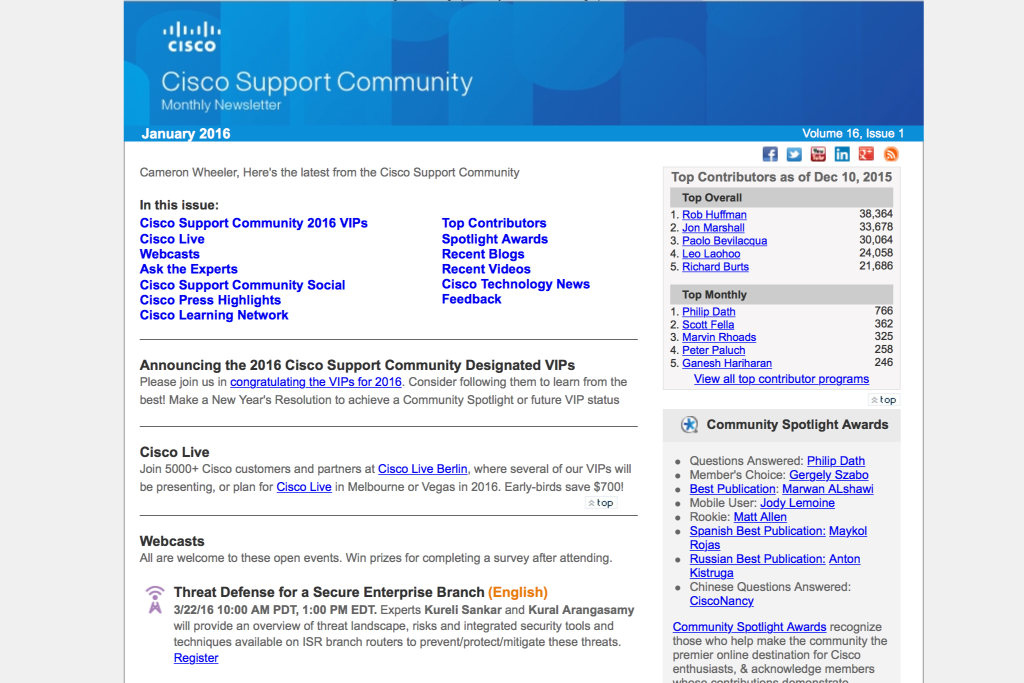This screenshot has width=1024, height=683.
Task: Subscribe via the orange RSS icon
Action: 890,154
